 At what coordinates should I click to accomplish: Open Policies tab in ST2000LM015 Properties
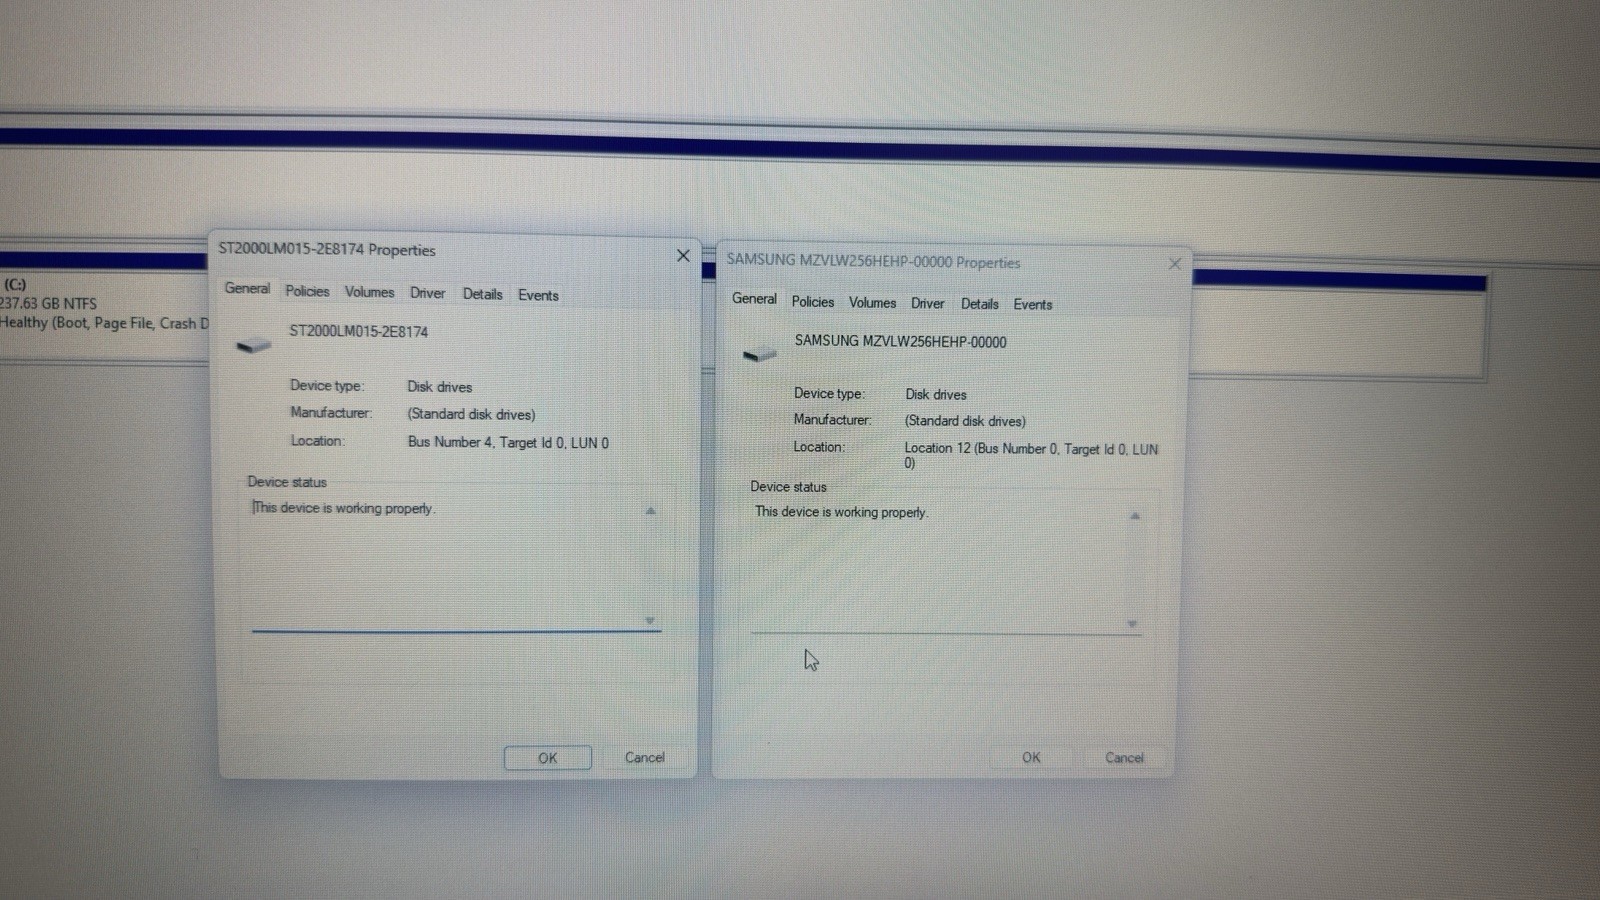coord(307,291)
